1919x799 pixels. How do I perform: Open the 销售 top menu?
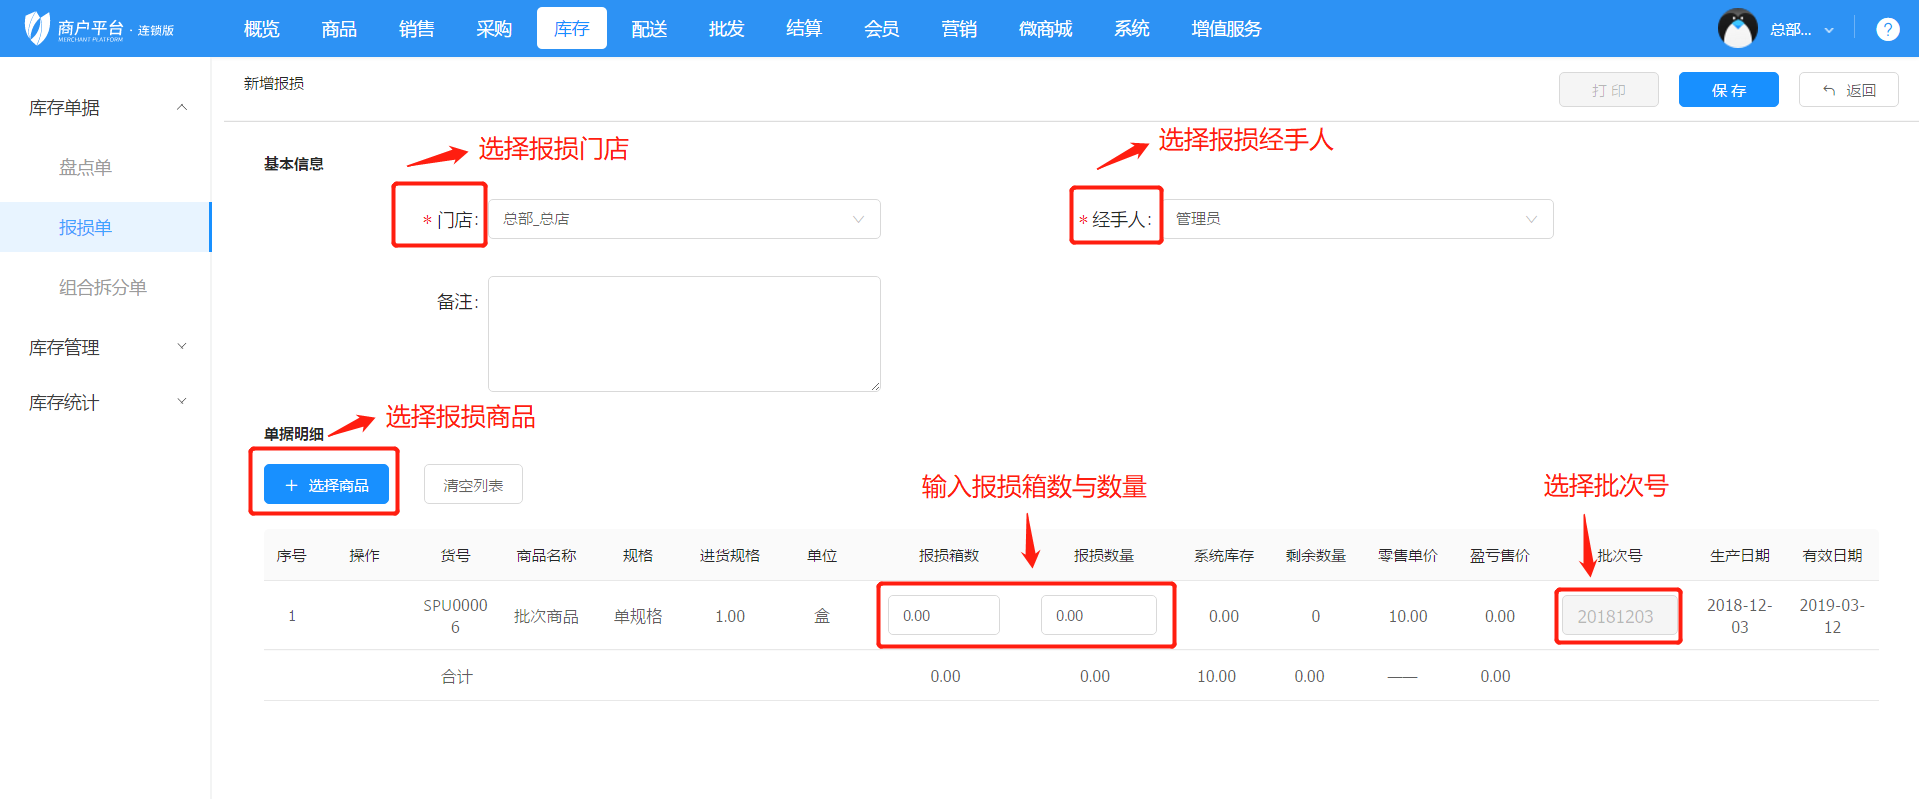coord(416,29)
